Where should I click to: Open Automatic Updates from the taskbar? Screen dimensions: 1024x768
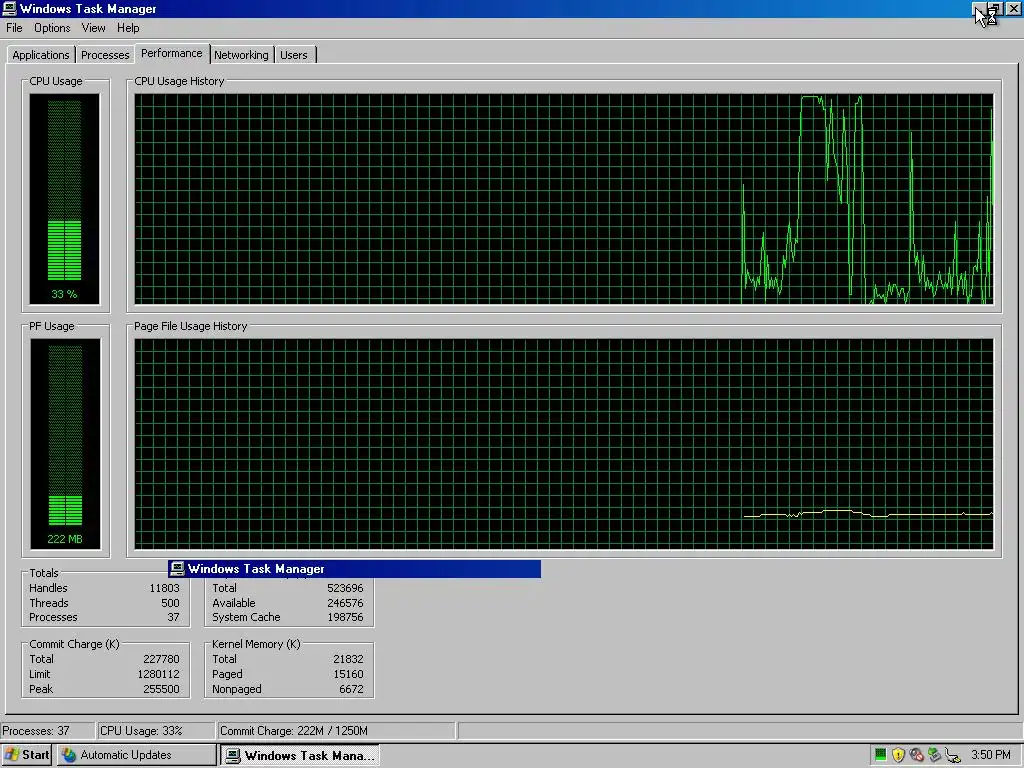136,755
